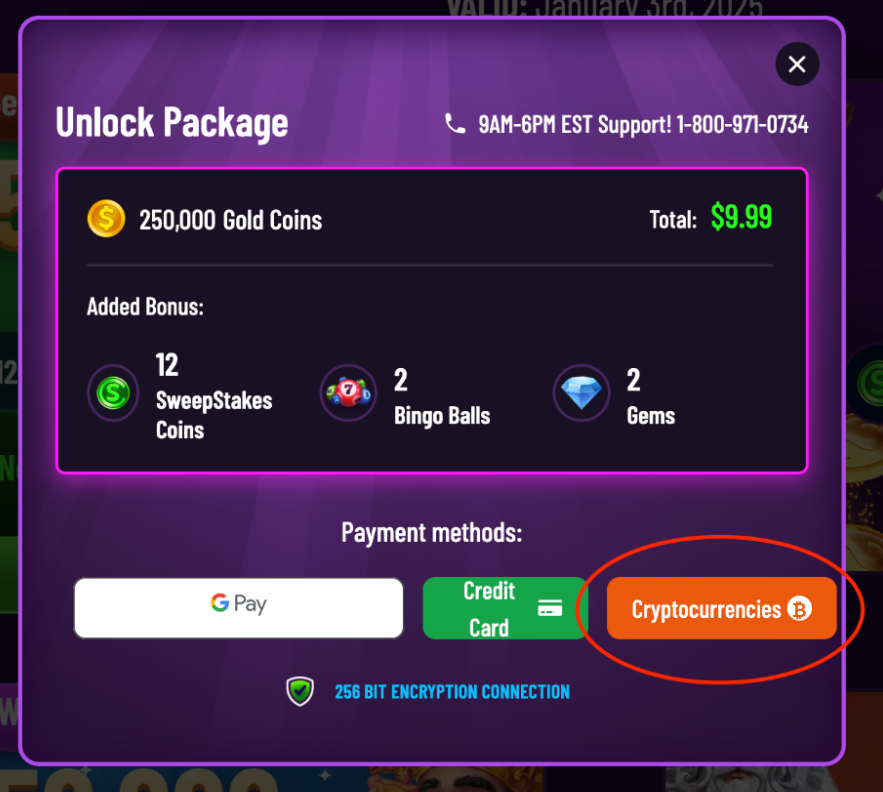Click the Payment methods label

coord(432,532)
